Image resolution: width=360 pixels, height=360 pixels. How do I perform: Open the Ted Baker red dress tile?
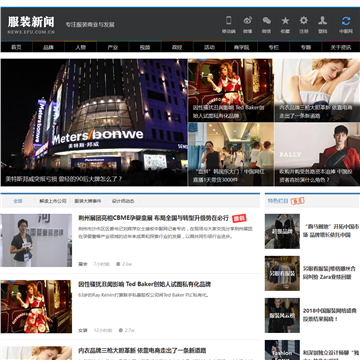(x=230, y=90)
